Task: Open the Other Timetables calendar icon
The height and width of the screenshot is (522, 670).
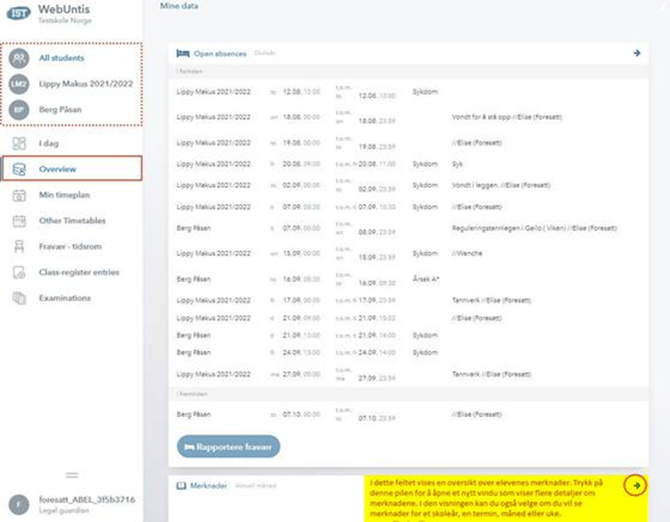Action: 19,221
